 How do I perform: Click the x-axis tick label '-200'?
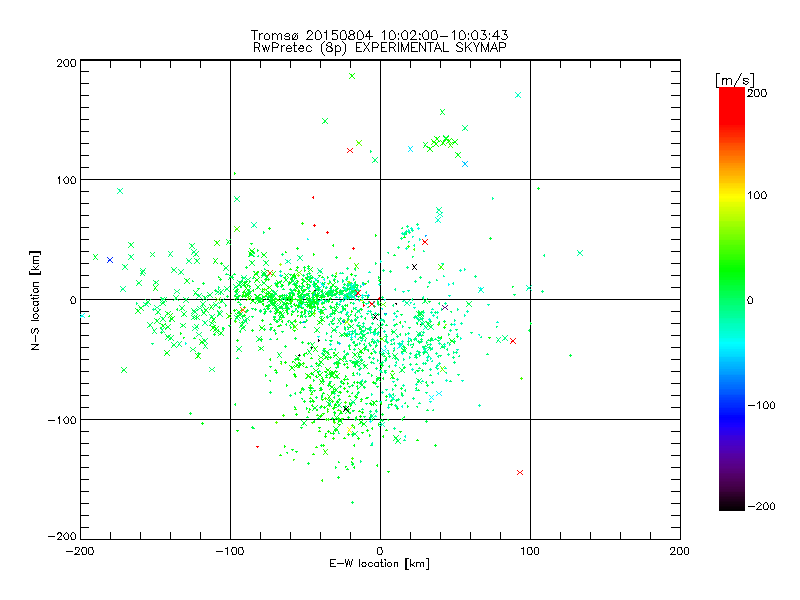pos(80,551)
